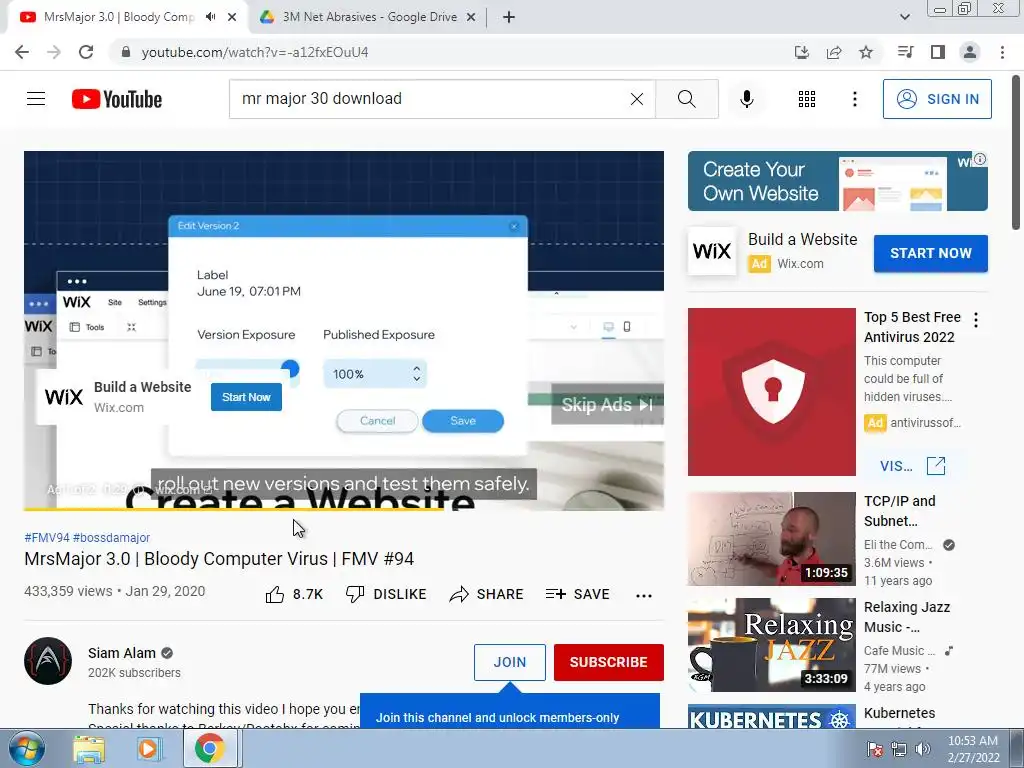Image resolution: width=1024 pixels, height=768 pixels.
Task: Click the address bar URL
Action: [255, 52]
